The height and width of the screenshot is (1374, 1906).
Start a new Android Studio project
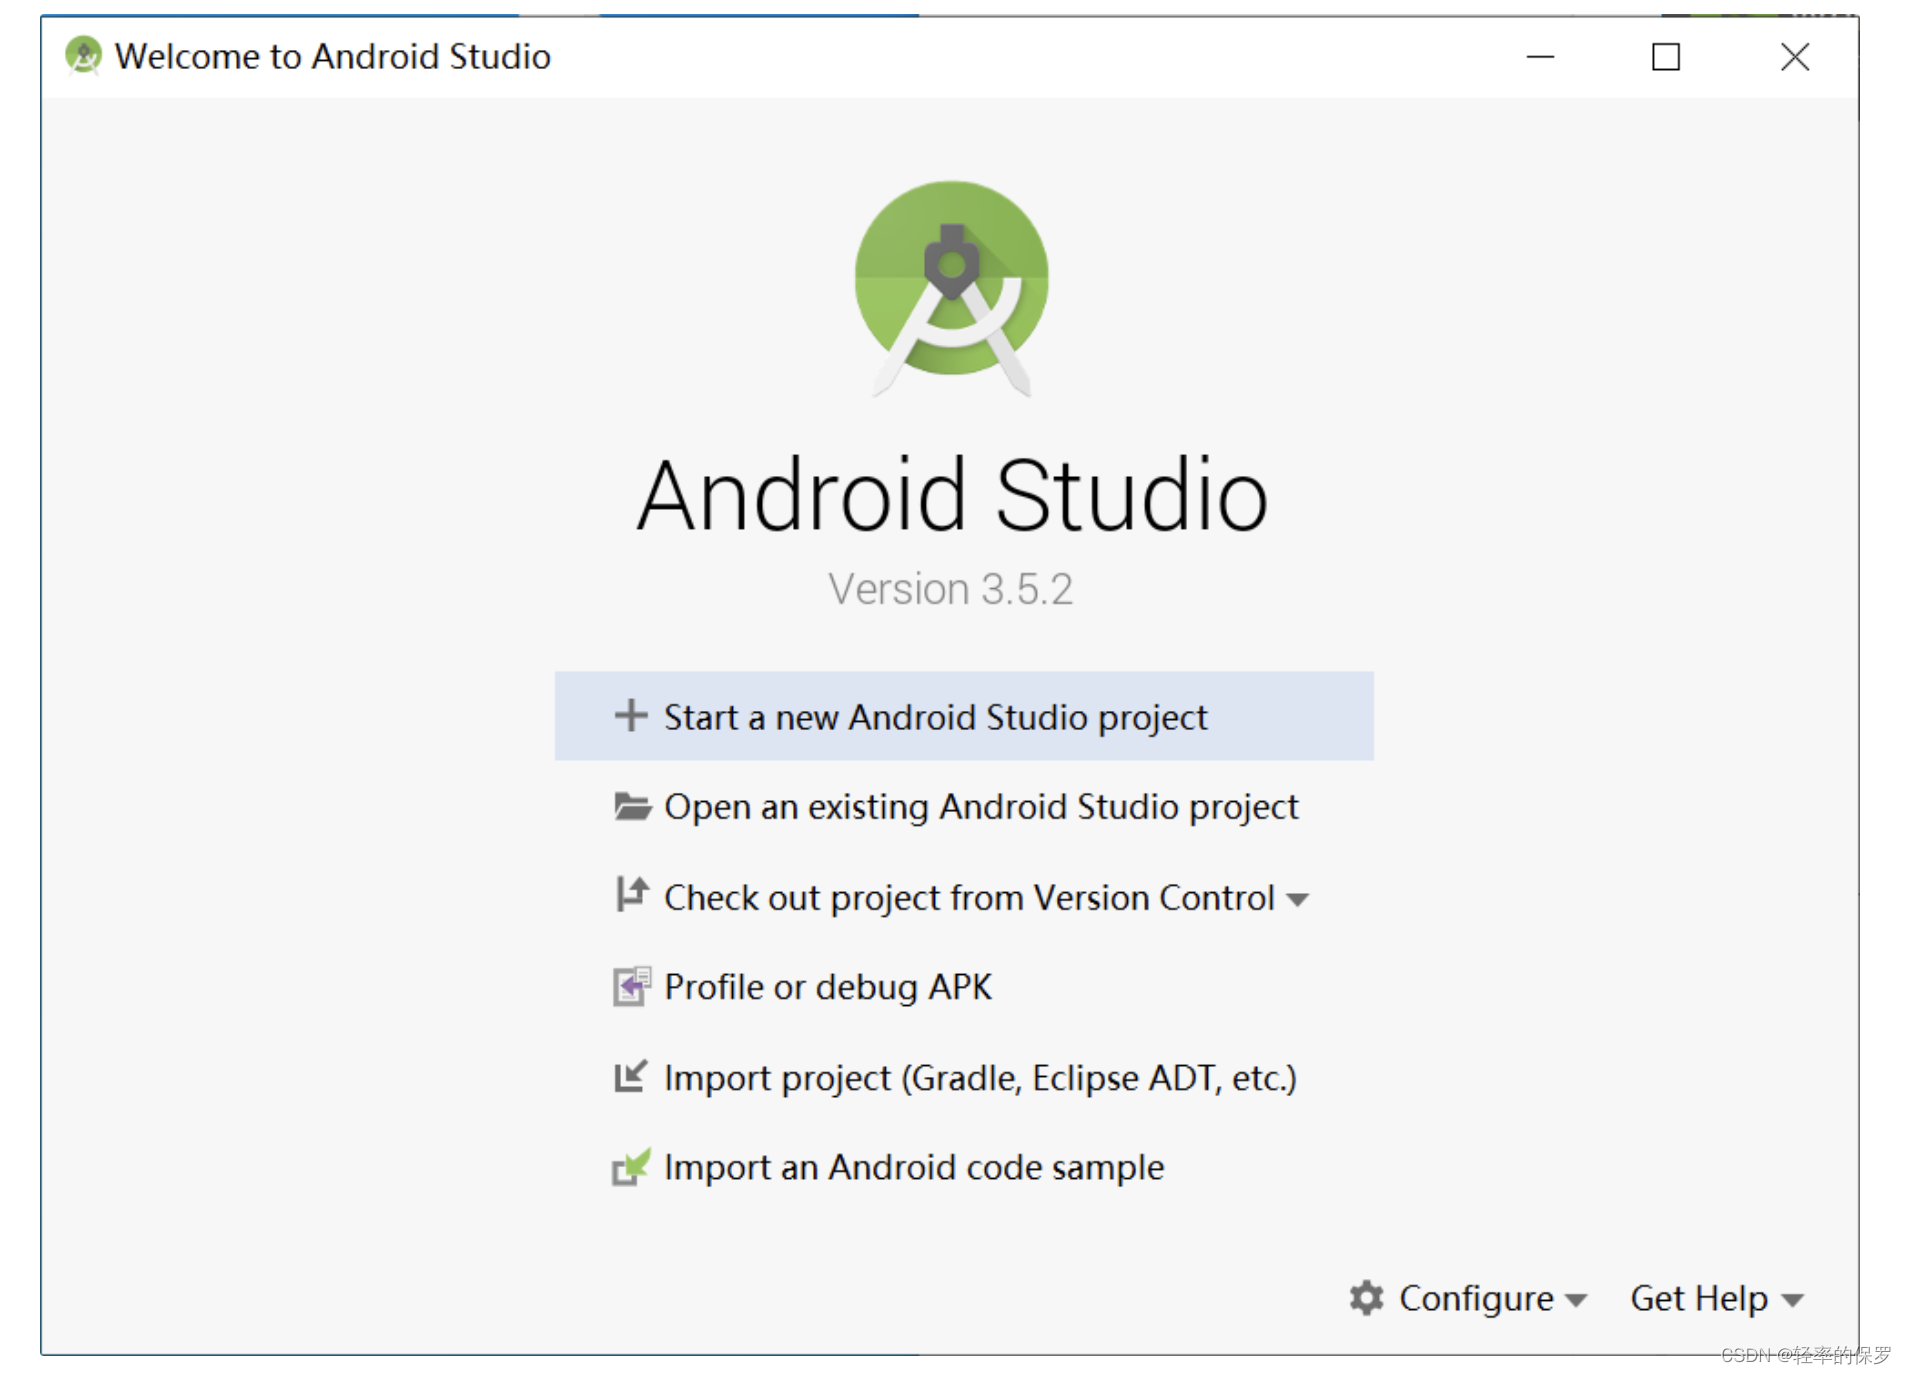[964, 716]
